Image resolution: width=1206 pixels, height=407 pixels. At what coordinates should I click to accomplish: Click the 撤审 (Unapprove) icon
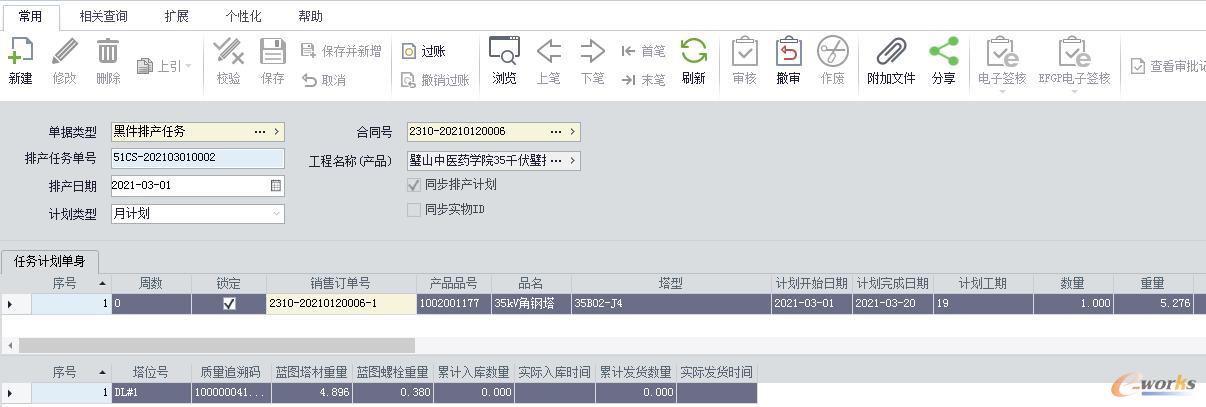coord(788,52)
